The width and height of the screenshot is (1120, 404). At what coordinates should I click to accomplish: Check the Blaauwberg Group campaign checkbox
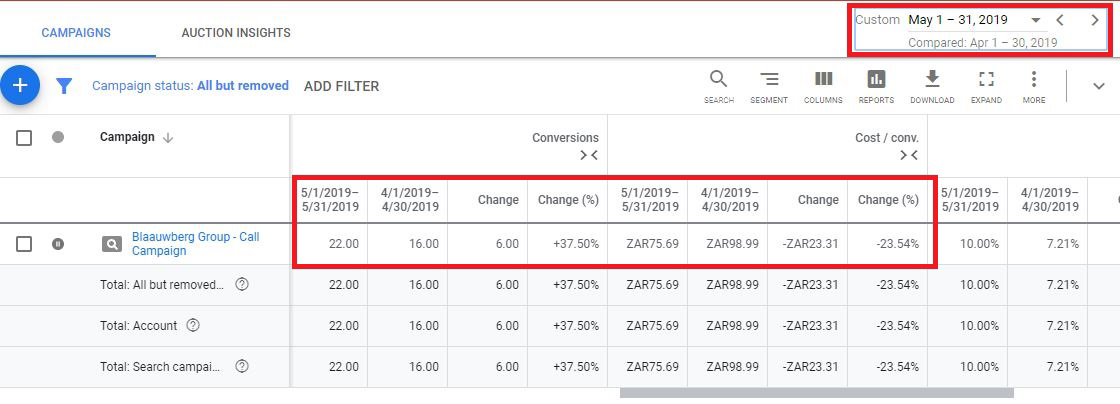coord(25,244)
